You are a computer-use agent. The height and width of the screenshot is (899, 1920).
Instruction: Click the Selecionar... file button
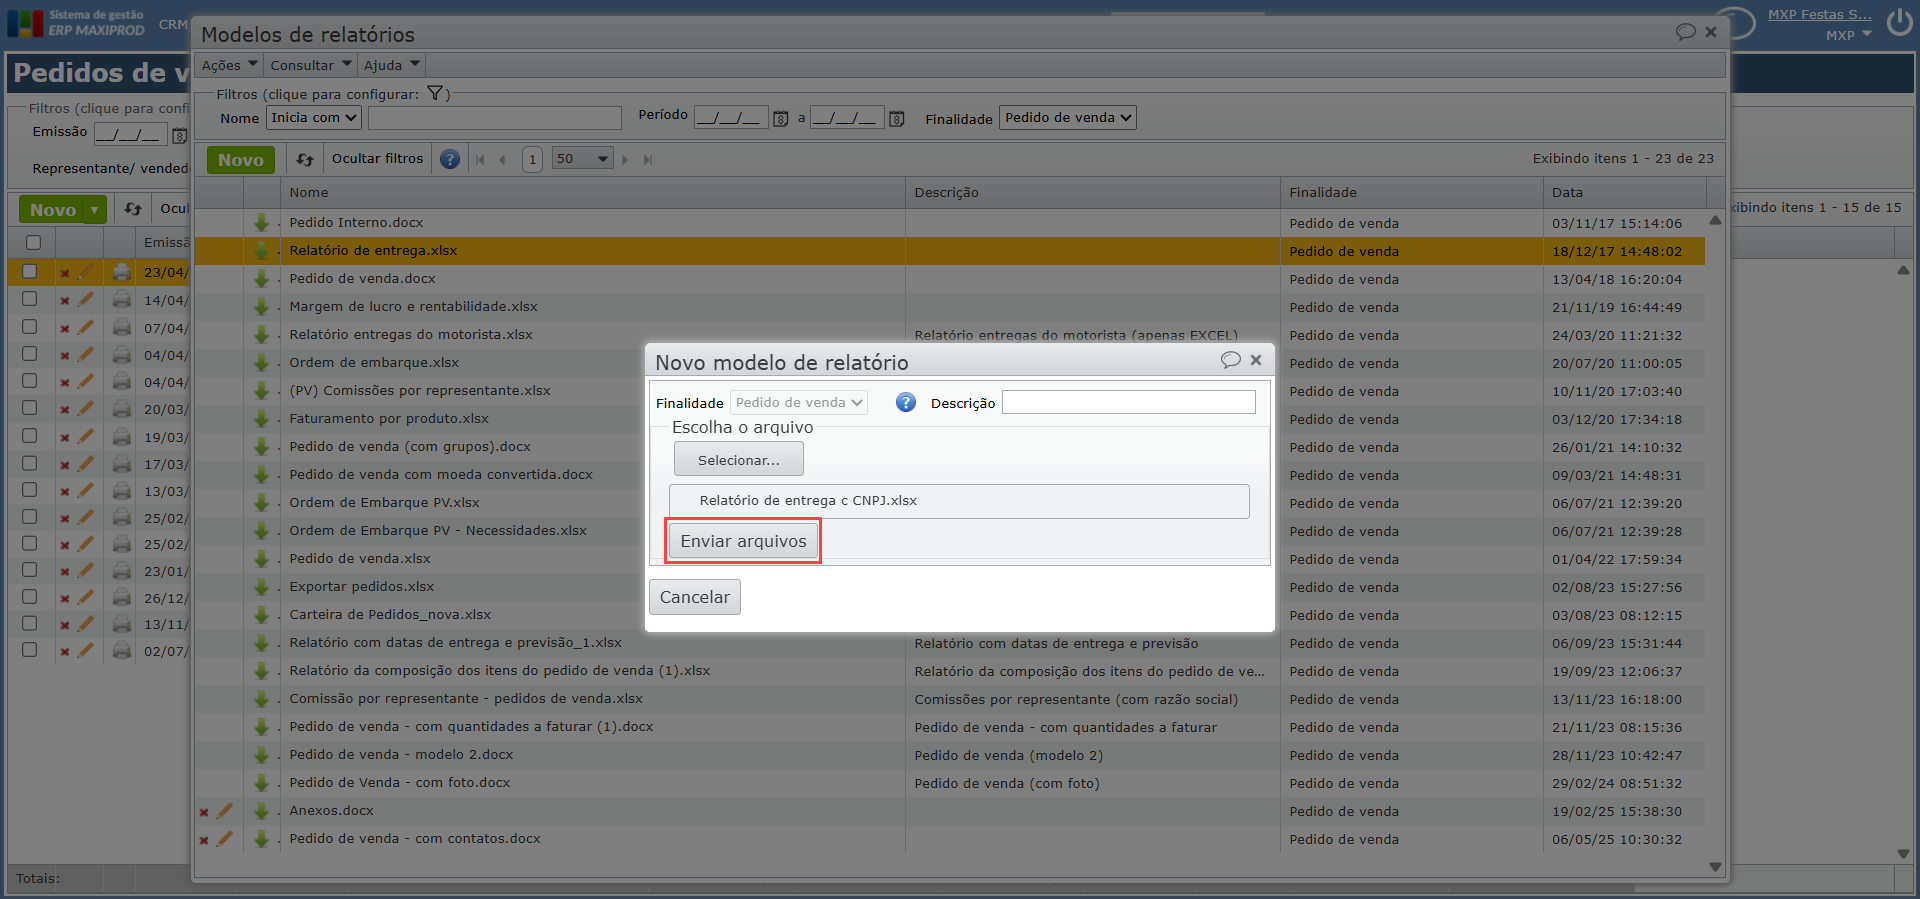[x=738, y=460]
